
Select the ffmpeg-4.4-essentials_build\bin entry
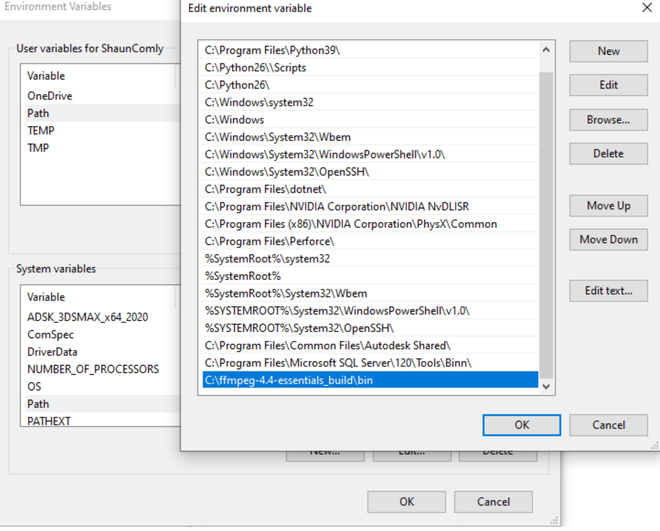point(370,380)
